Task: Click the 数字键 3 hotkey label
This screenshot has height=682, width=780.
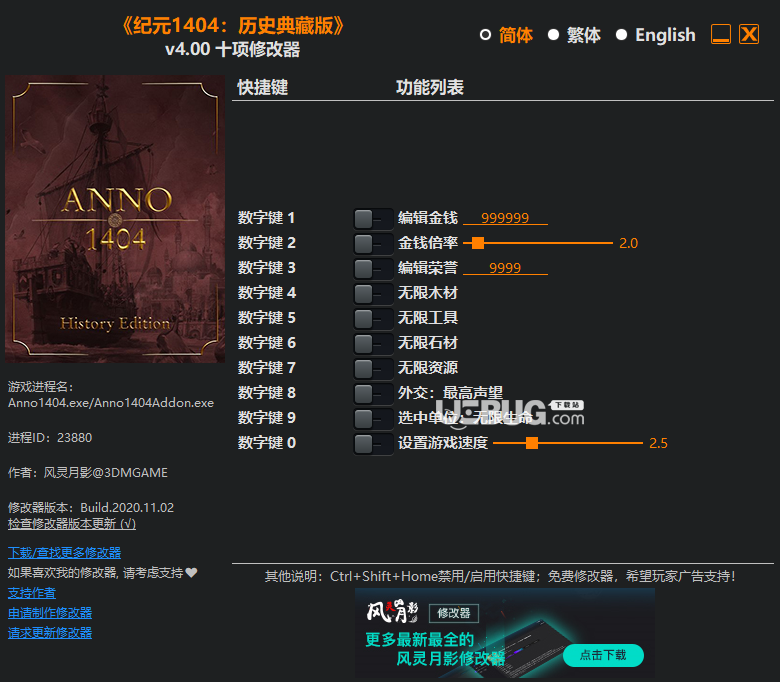Action: click(266, 268)
